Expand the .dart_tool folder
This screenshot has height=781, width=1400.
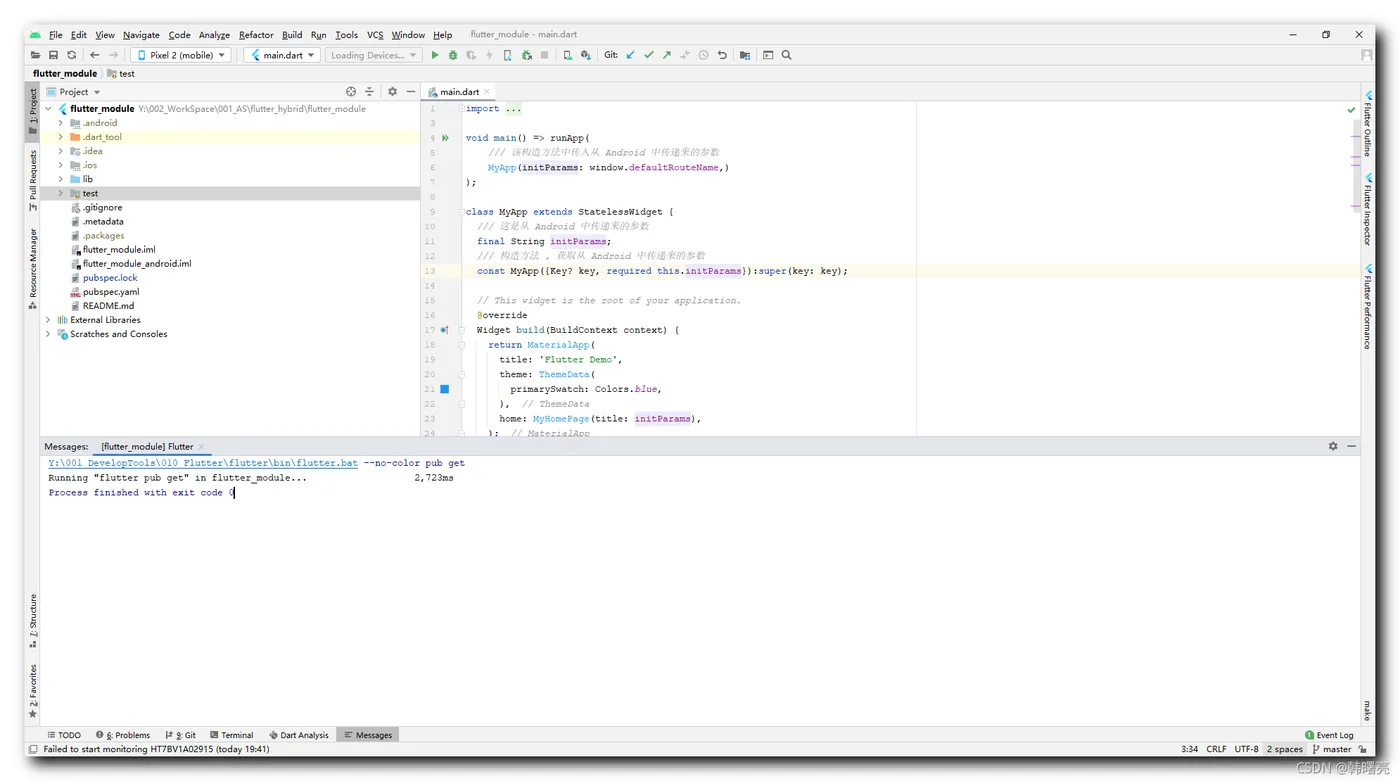point(61,137)
